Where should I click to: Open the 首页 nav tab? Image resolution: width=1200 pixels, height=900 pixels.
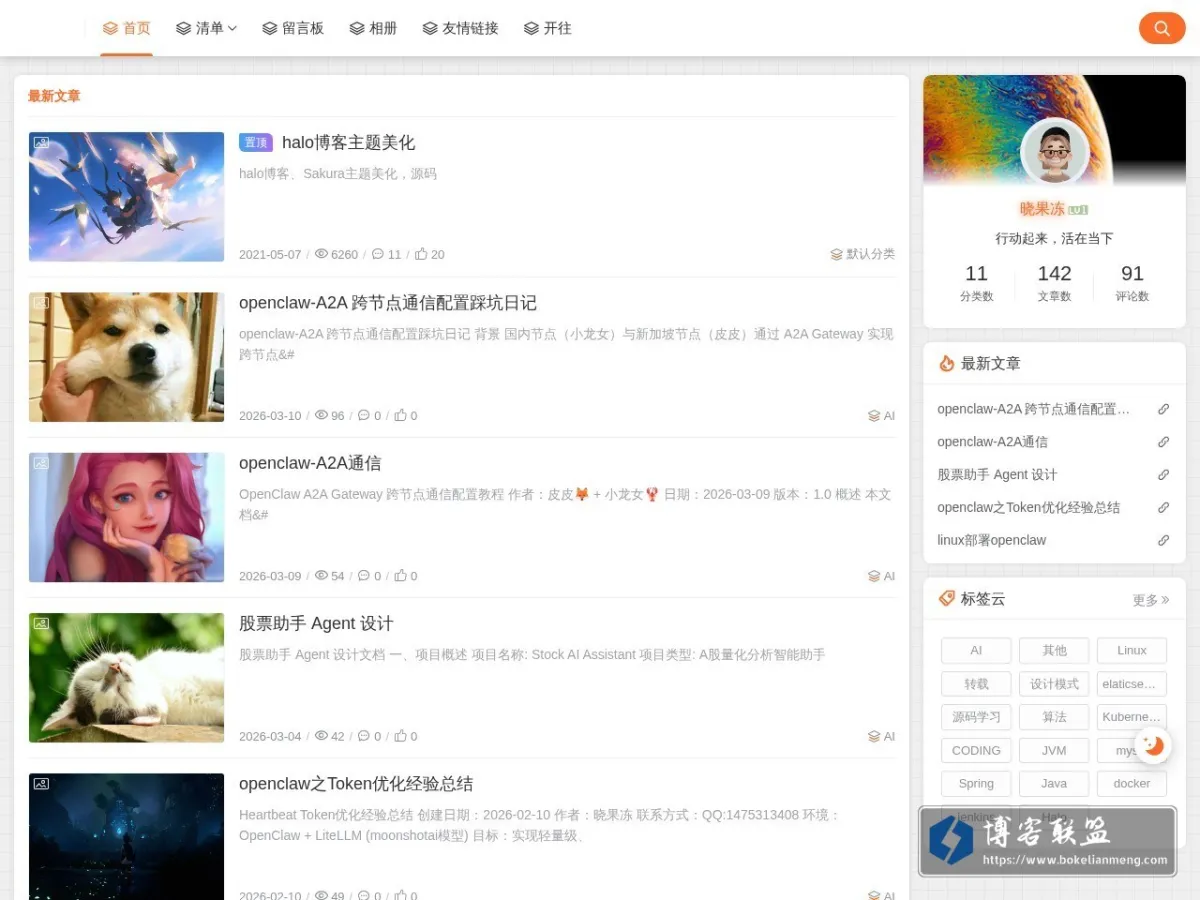[126, 28]
